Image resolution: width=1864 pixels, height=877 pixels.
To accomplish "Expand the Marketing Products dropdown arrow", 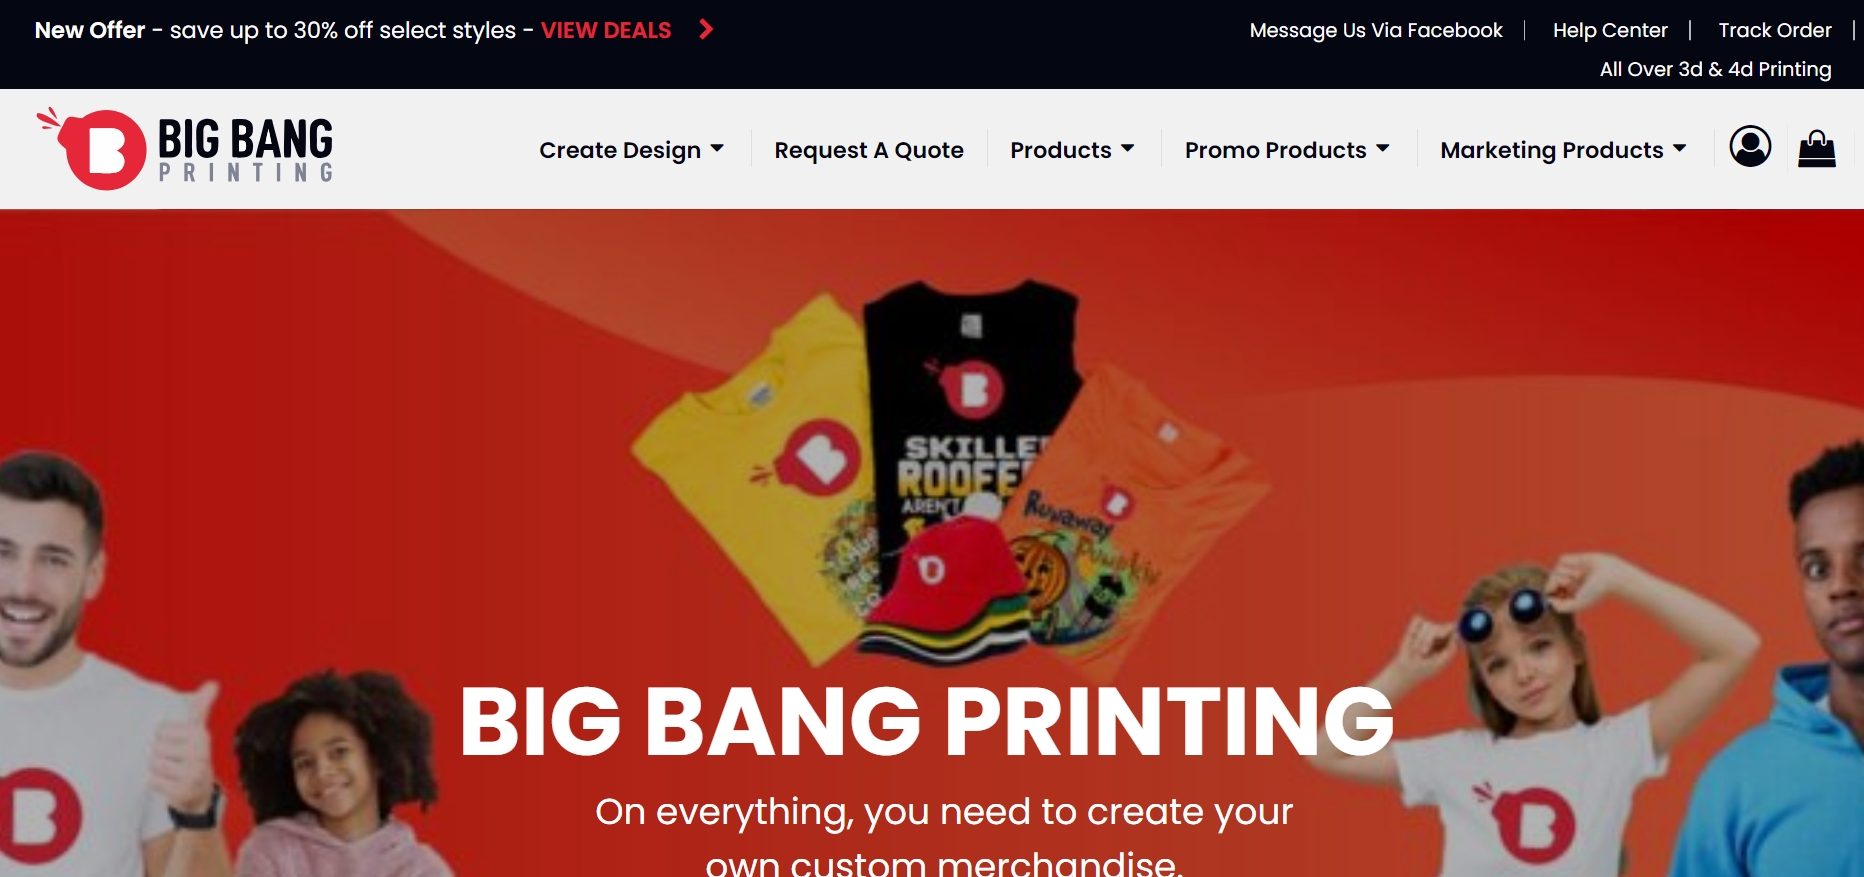I will coord(1679,148).
